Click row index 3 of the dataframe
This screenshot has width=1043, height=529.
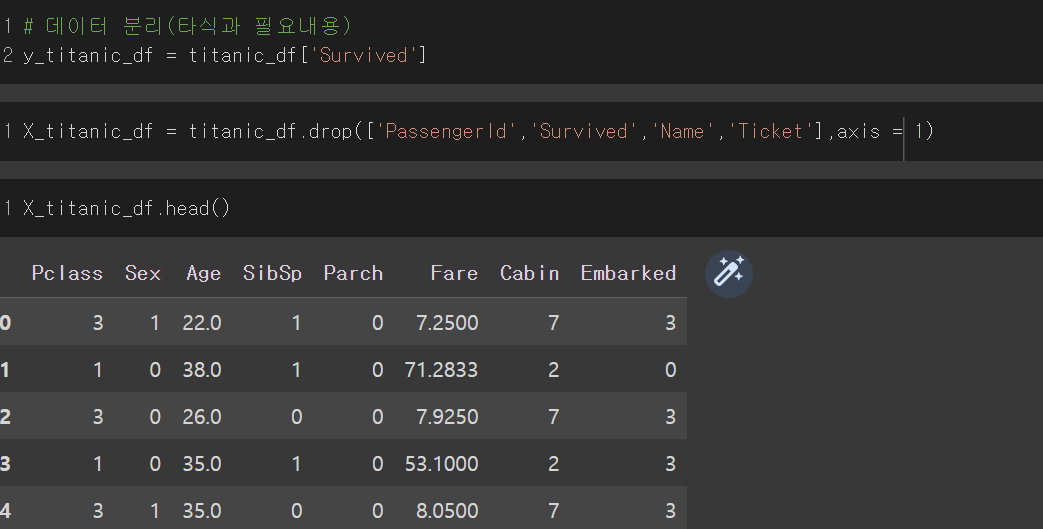click(x=5, y=464)
